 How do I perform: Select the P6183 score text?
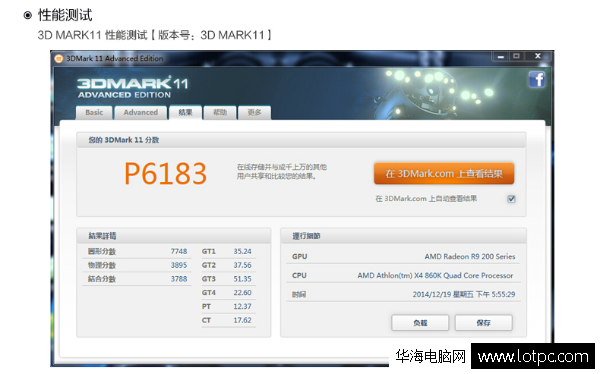point(165,174)
